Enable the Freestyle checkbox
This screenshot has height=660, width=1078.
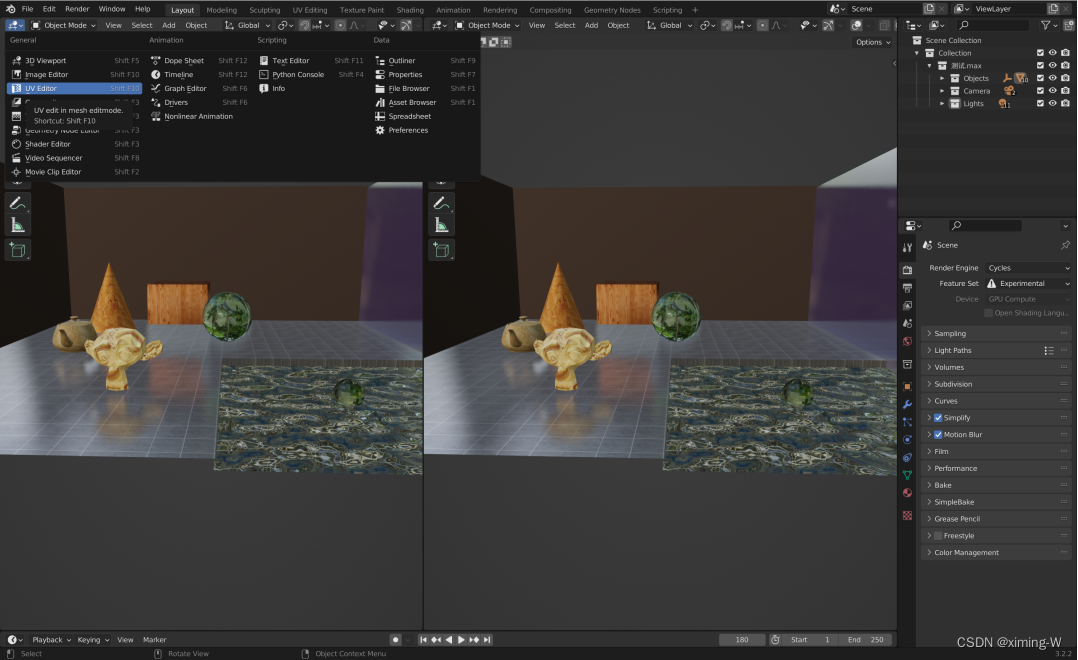[x=938, y=536]
